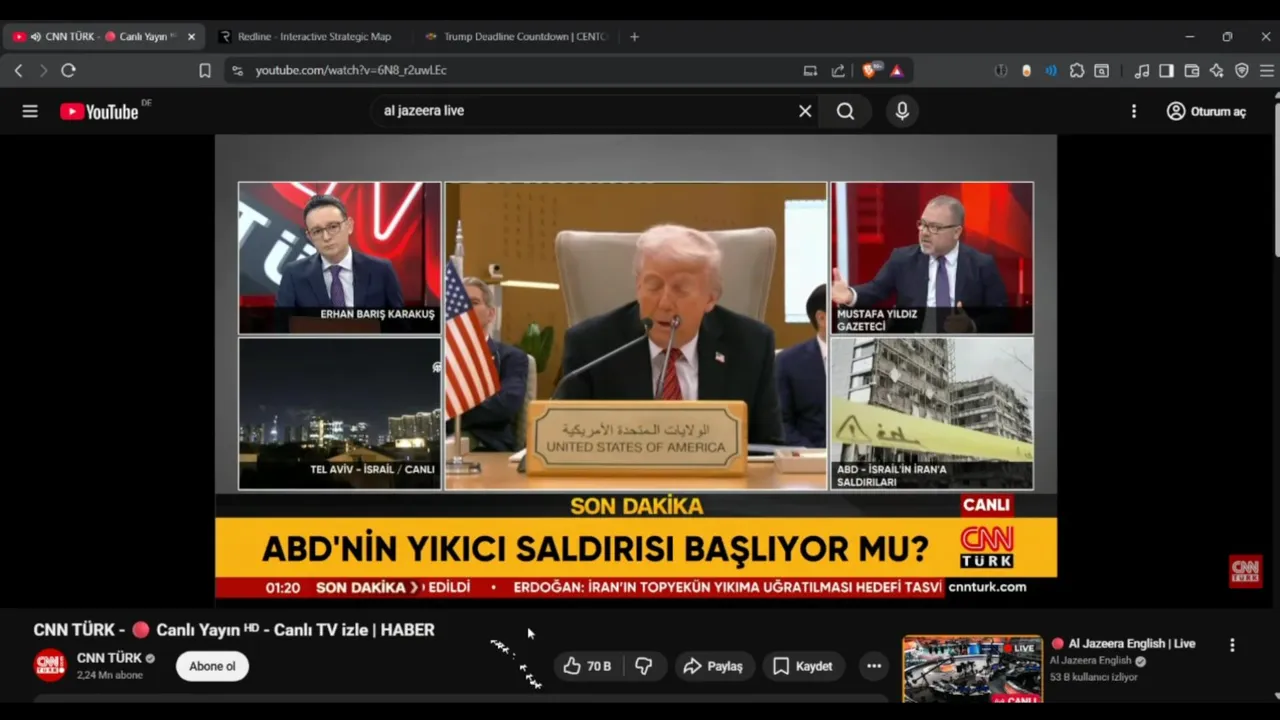Run search with the magnifier button
The height and width of the screenshot is (720, 1280).
click(x=846, y=111)
